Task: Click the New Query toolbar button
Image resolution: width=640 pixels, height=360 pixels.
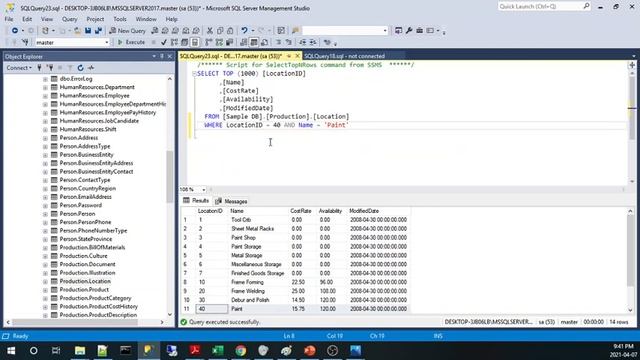Action: click(127, 31)
